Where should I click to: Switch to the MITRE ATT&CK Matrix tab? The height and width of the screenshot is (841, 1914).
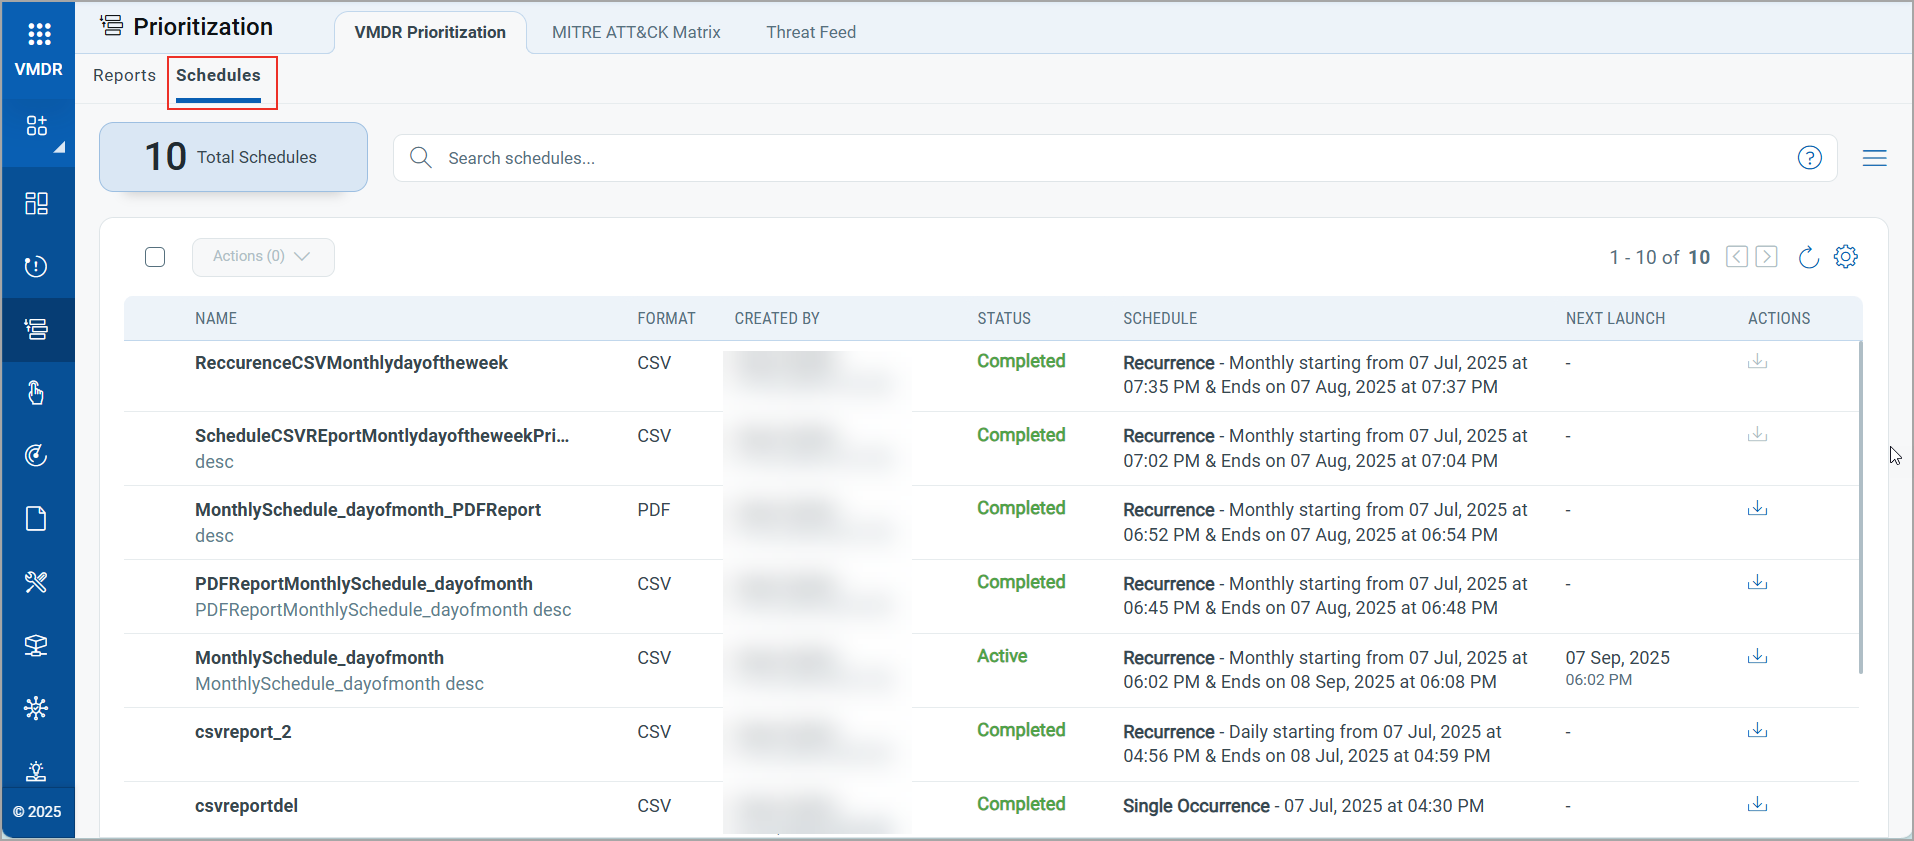point(636,32)
